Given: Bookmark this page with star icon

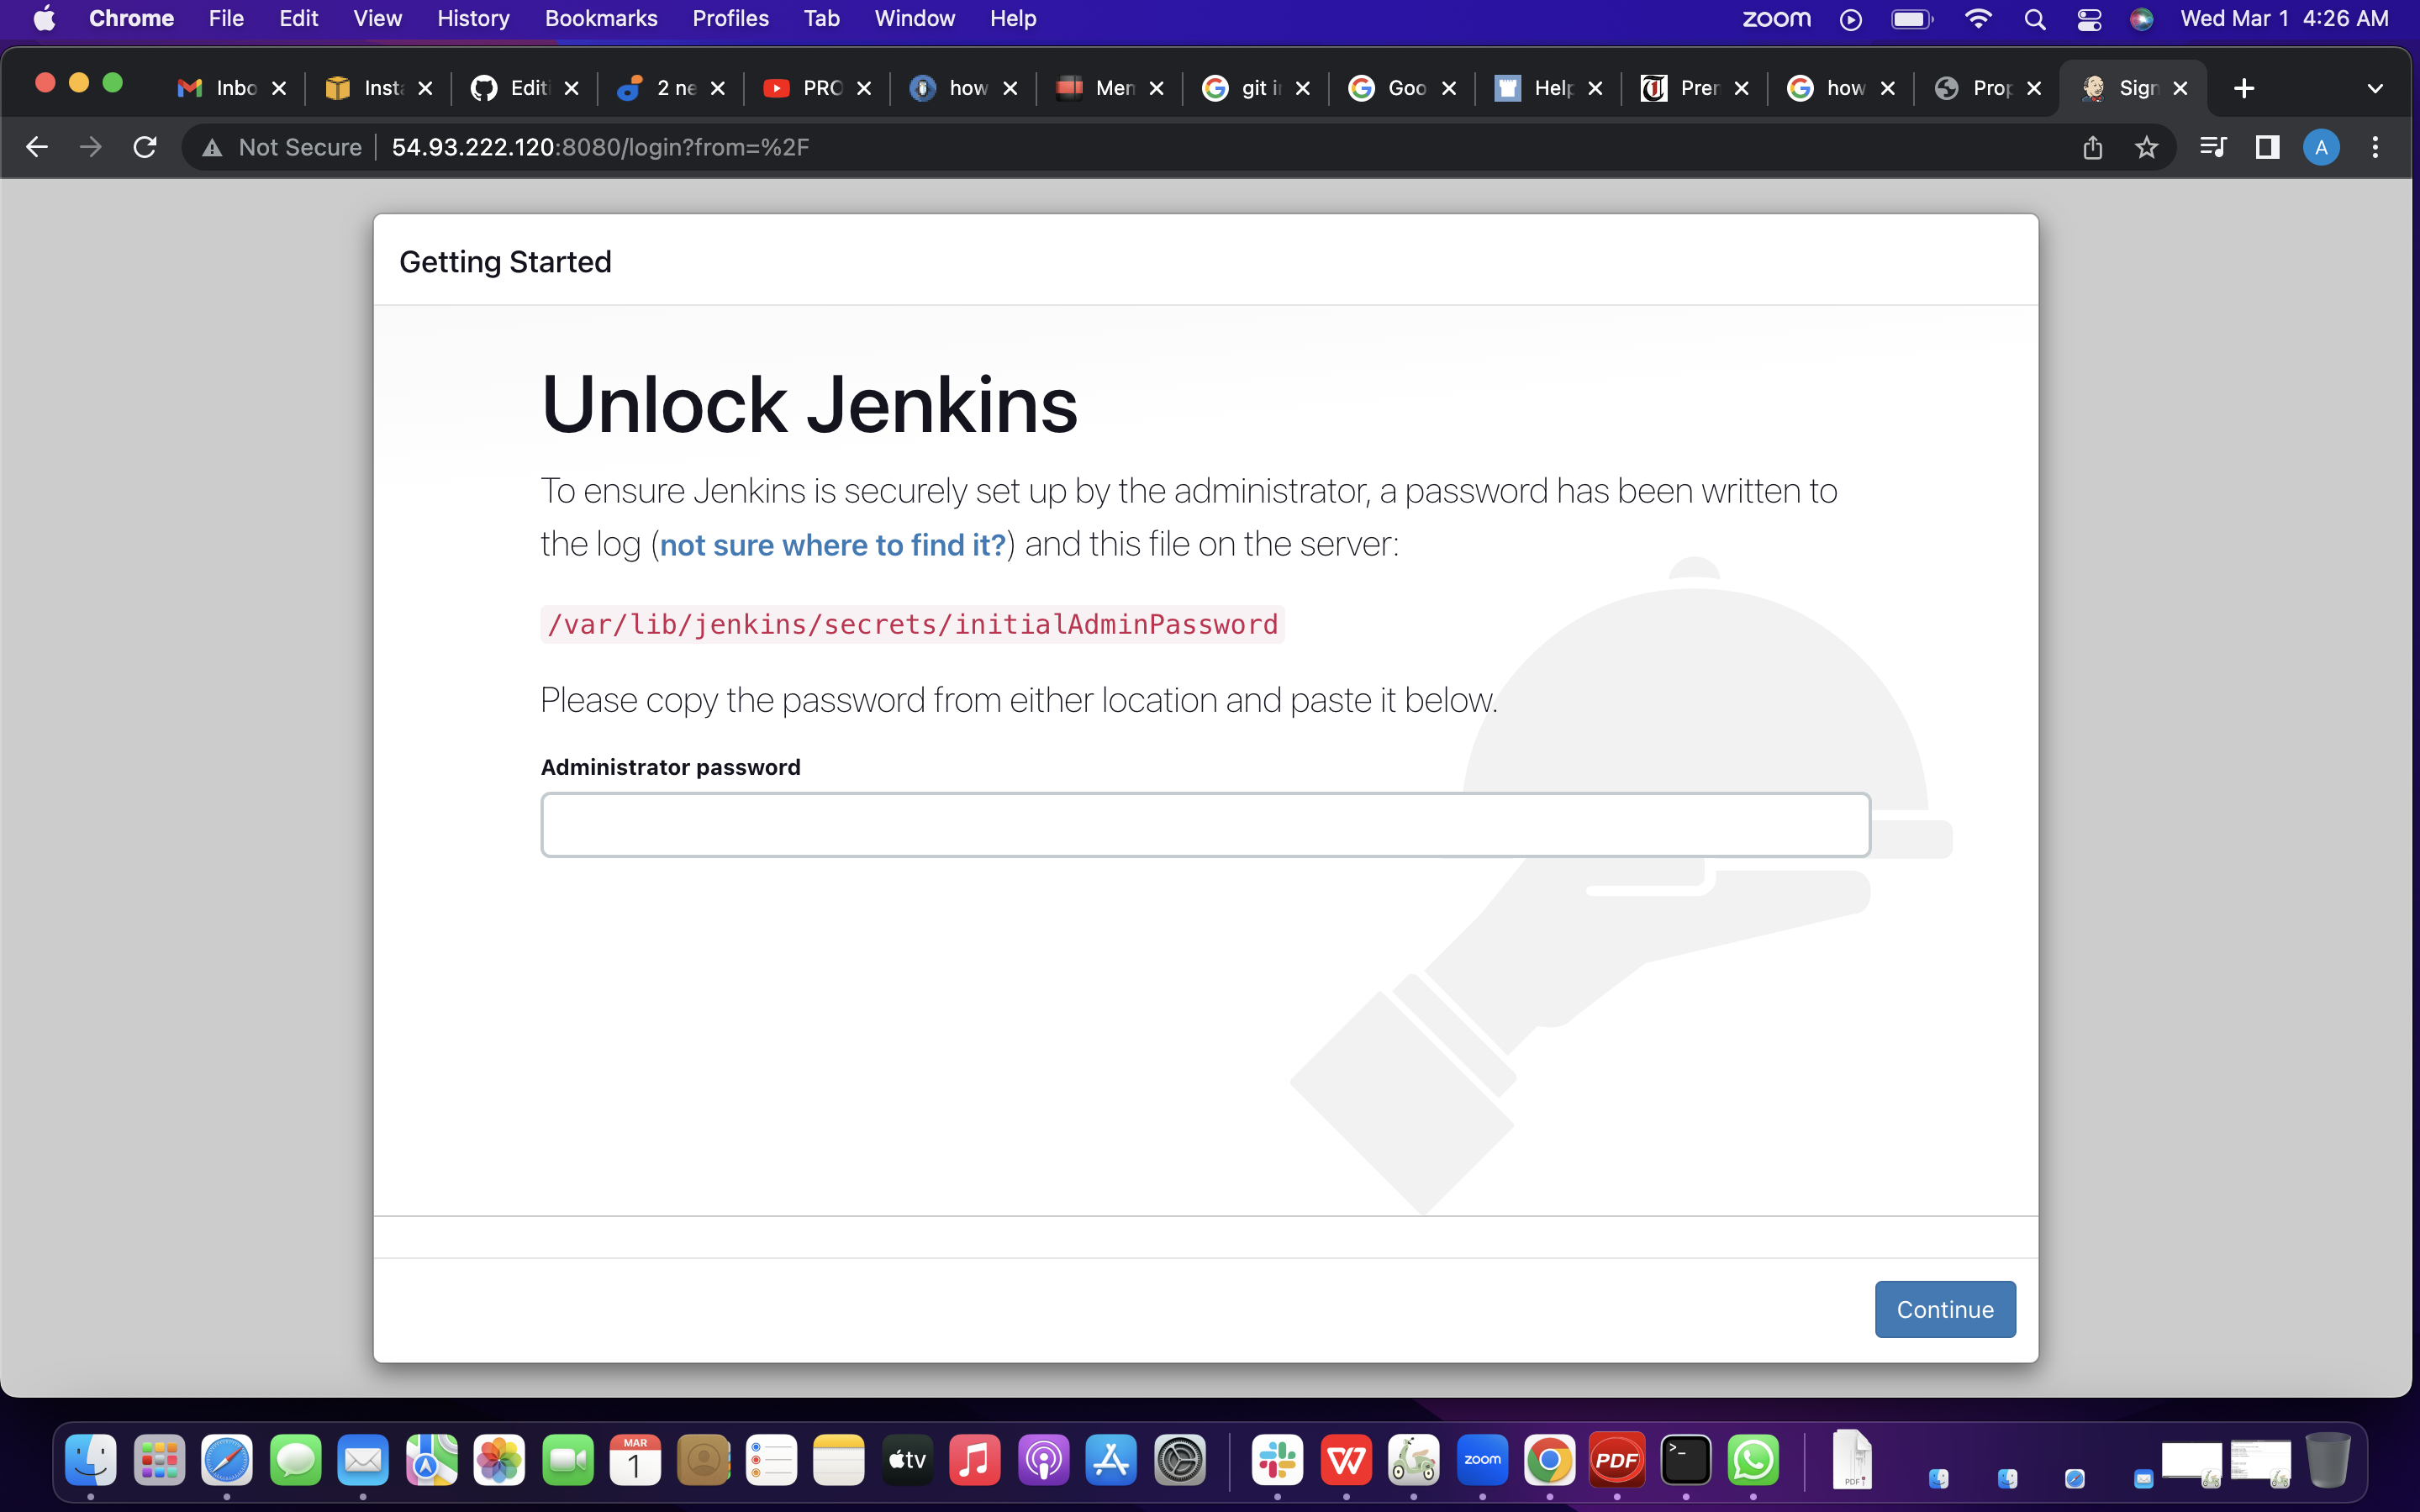Looking at the screenshot, I should click(2146, 147).
